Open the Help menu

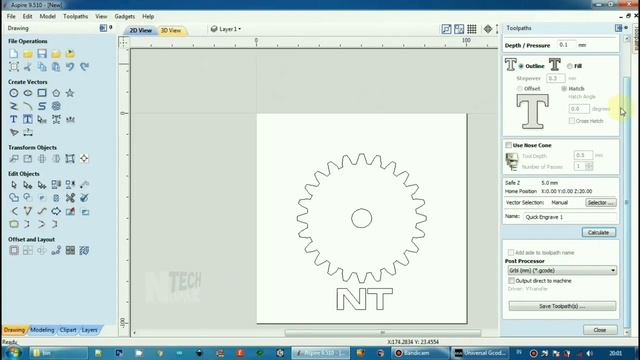pos(148,16)
